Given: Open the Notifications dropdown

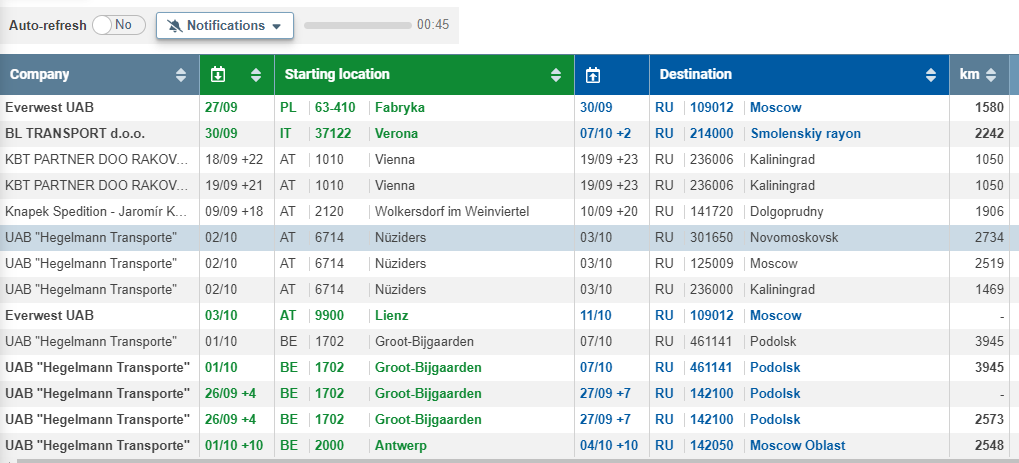Looking at the screenshot, I should tap(225, 25).
